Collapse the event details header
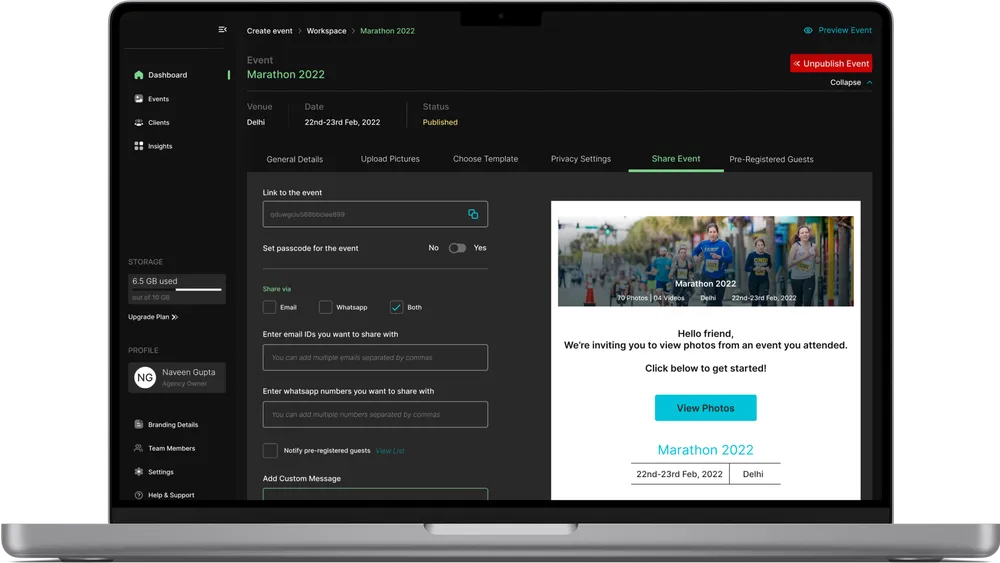The width and height of the screenshot is (1000, 563). pyautogui.click(x=851, y=83)
